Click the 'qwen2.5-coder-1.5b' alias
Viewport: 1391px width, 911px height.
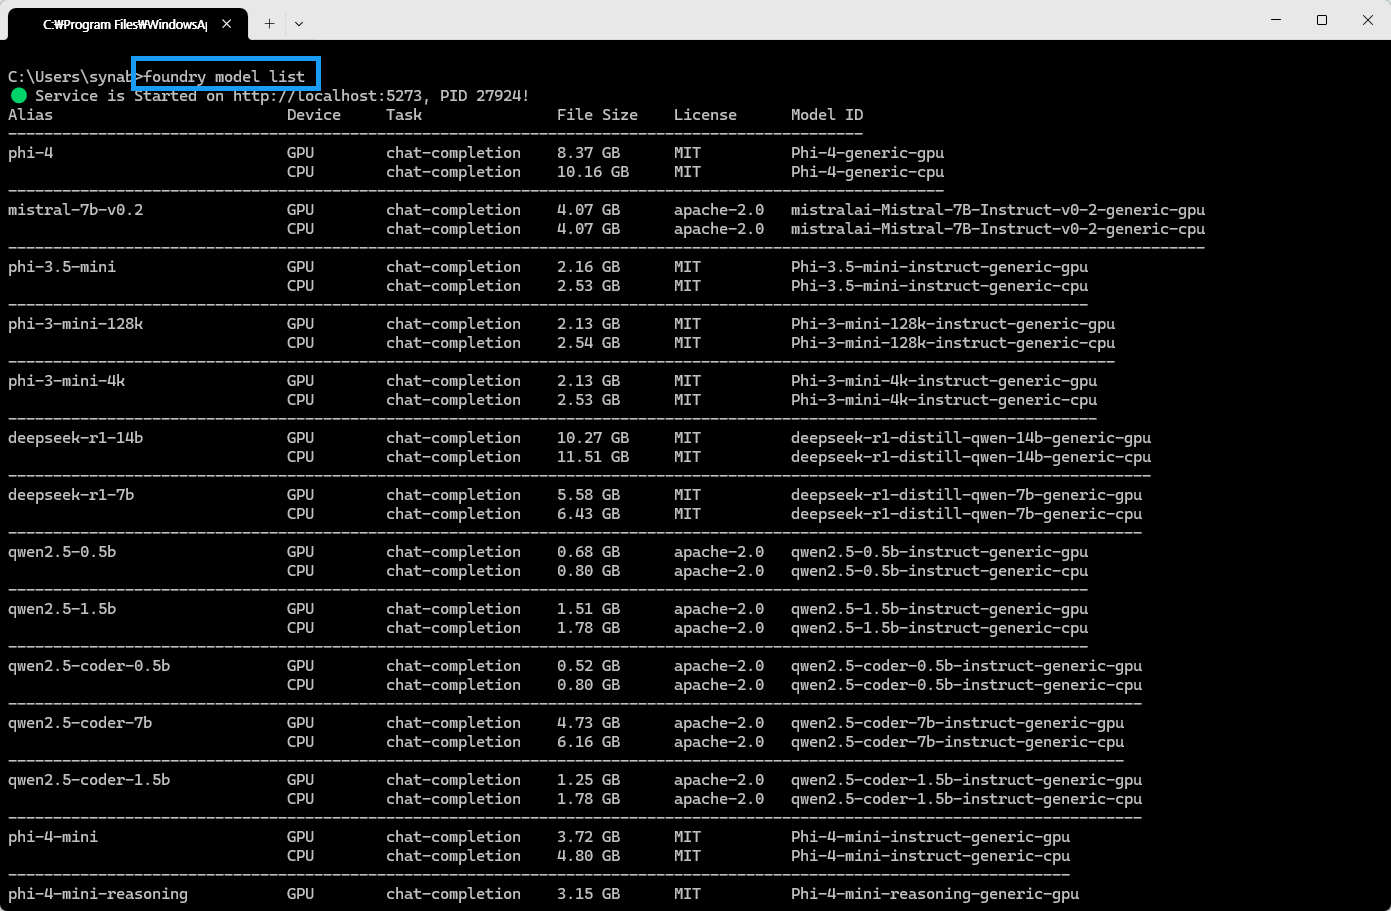[89, 780]
